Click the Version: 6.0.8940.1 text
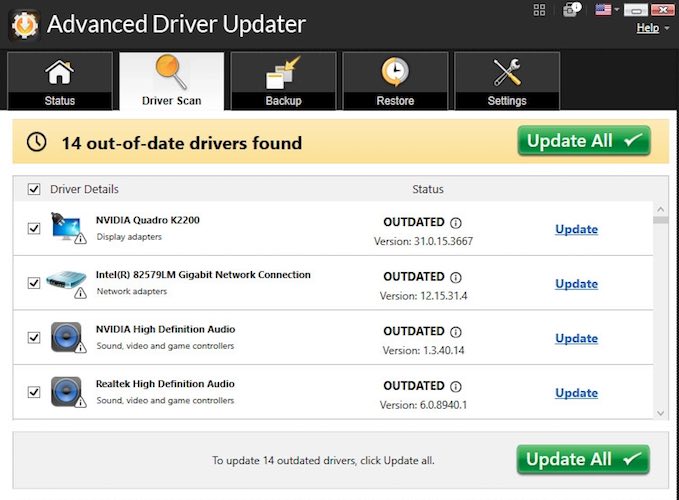The image size is (679, 500). [424, 405]
